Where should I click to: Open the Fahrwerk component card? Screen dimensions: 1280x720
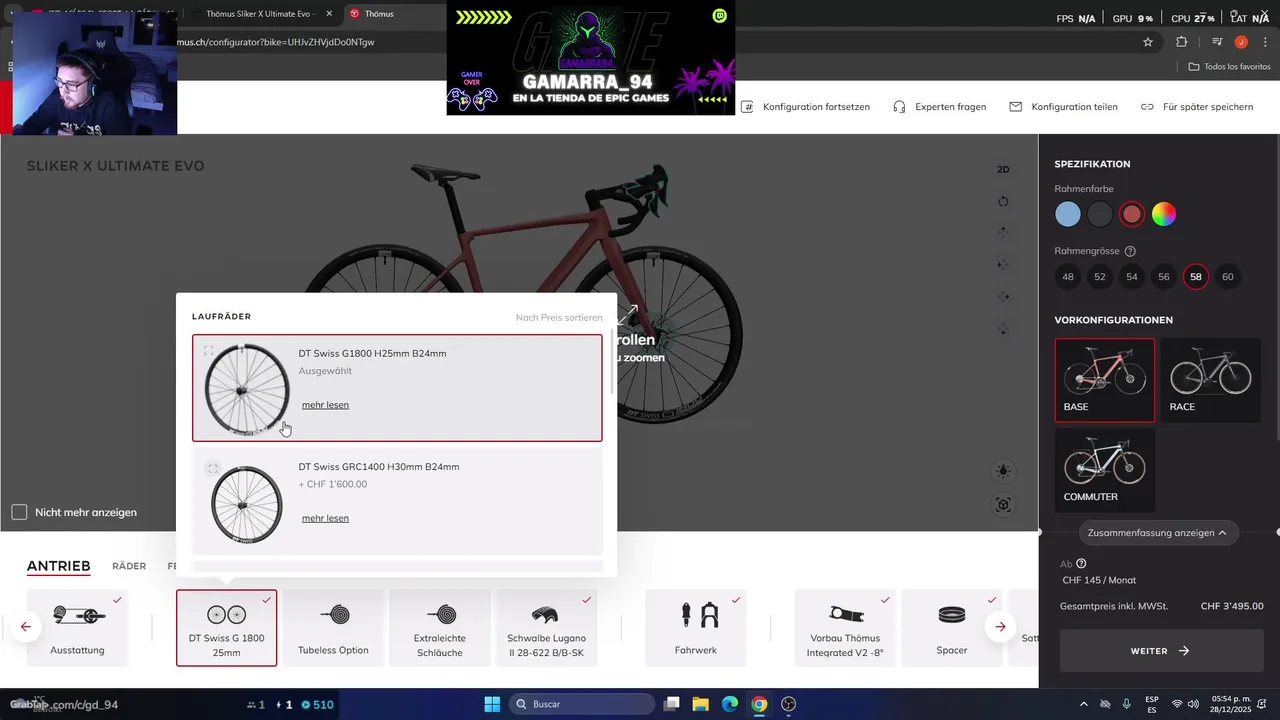(696, 628)
